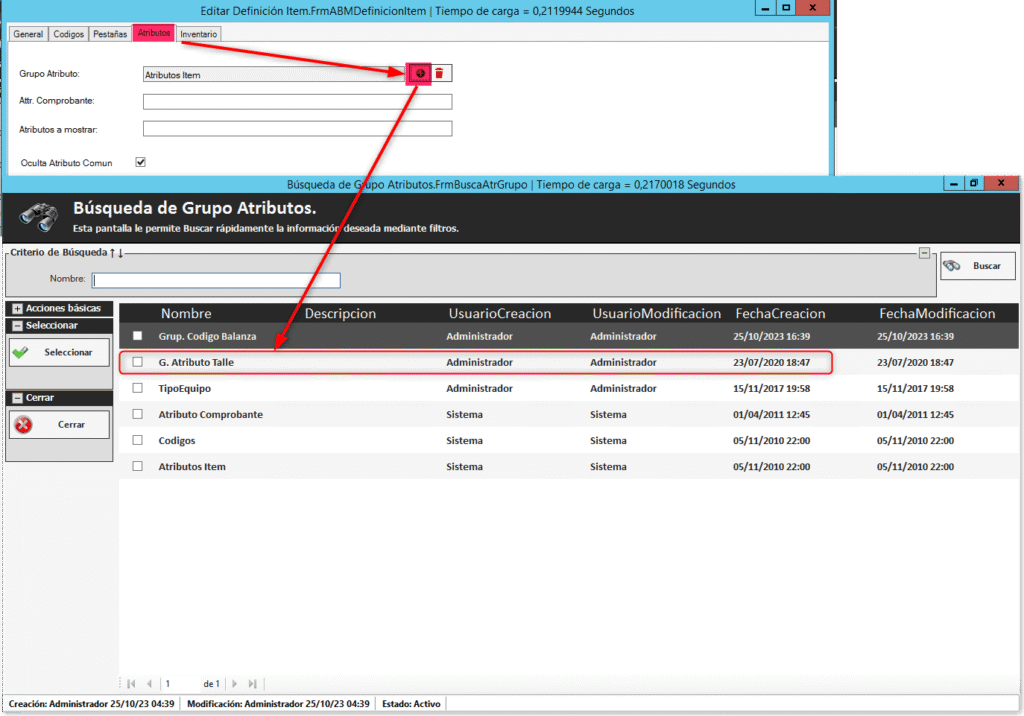Click the first page pagination arrow
This screenshot has width=1024, height=716.
pyautogui.click(x=132, y=684)
